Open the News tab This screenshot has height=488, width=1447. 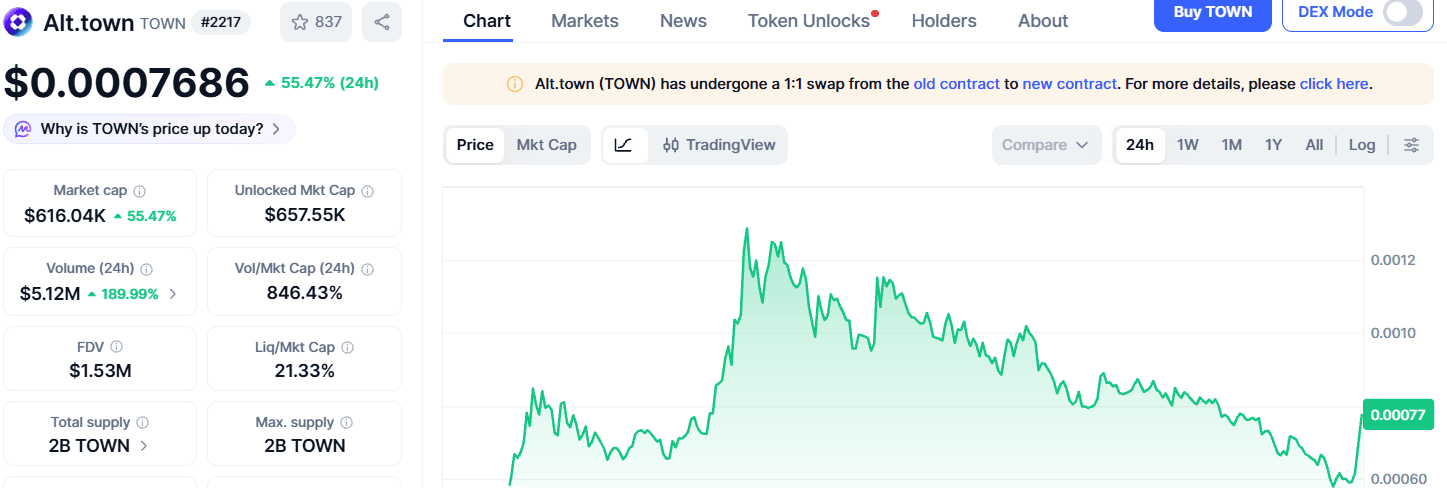pos(683,21)
